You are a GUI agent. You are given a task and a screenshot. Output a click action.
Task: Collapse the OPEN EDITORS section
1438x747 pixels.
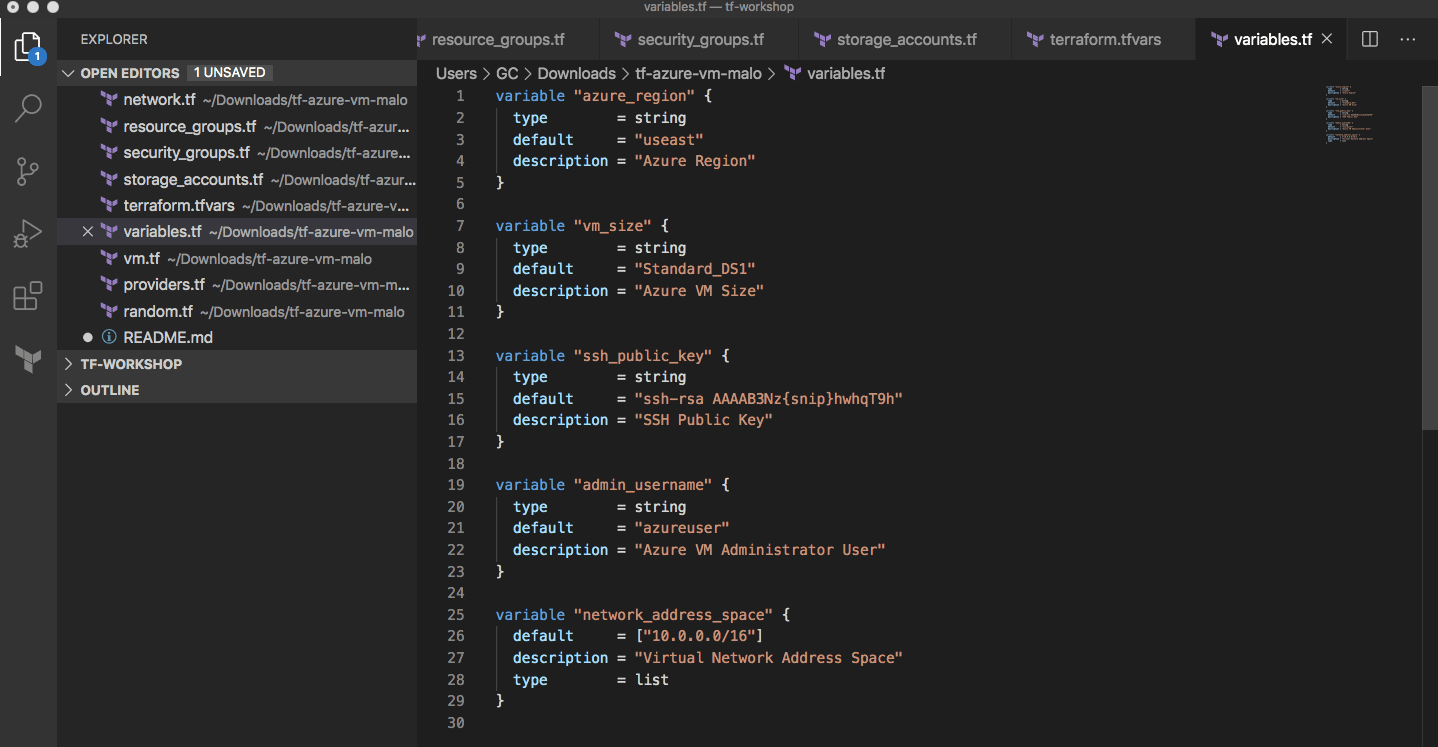point(68,72)
